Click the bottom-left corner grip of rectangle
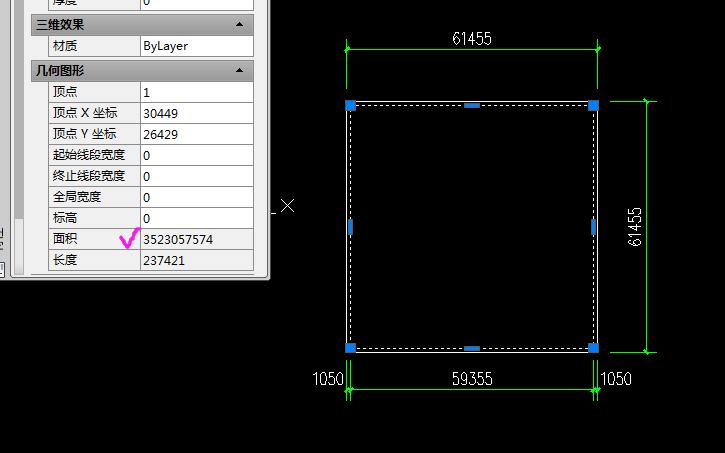The image size is (725, 453). coord(350,348)
